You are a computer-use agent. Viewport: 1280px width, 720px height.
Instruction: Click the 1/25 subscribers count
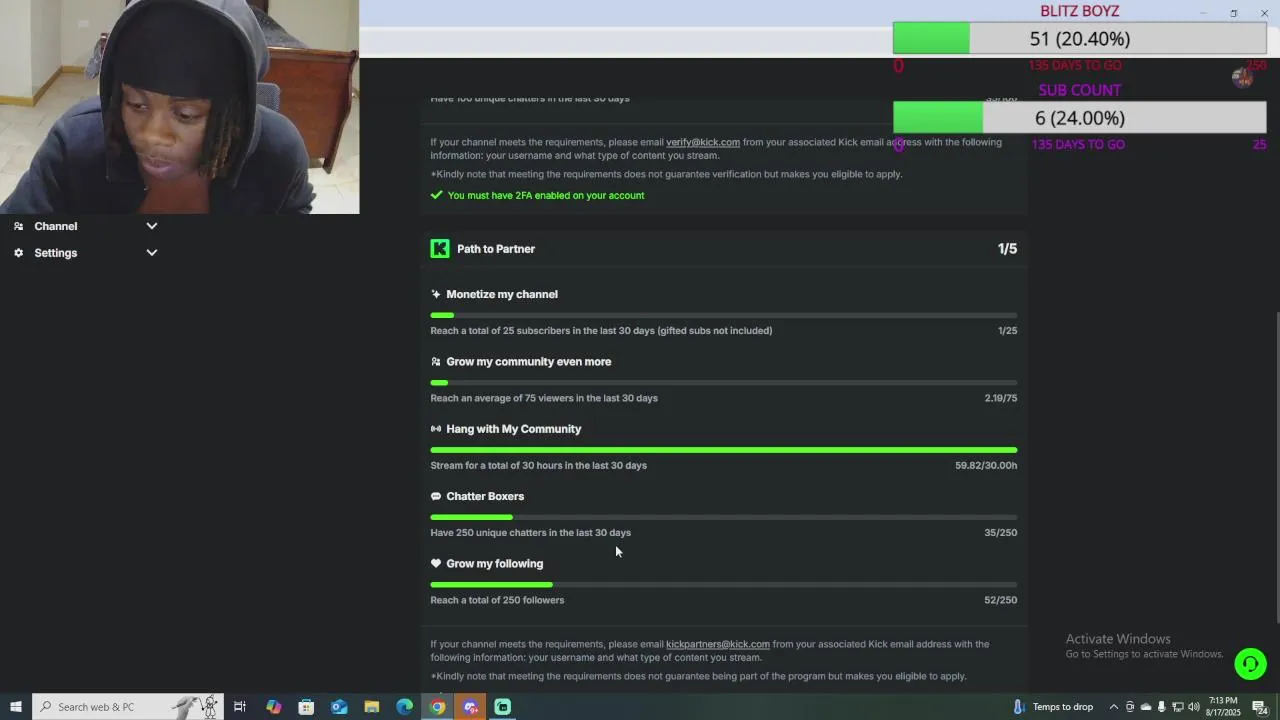[x=1007, y=331]
